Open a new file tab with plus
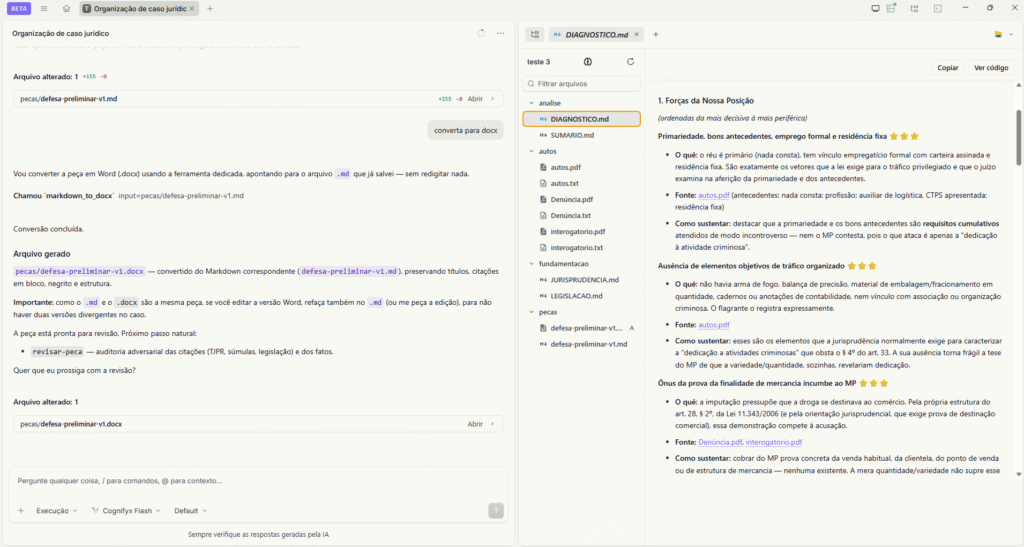1024x547 pixels. 656,35
